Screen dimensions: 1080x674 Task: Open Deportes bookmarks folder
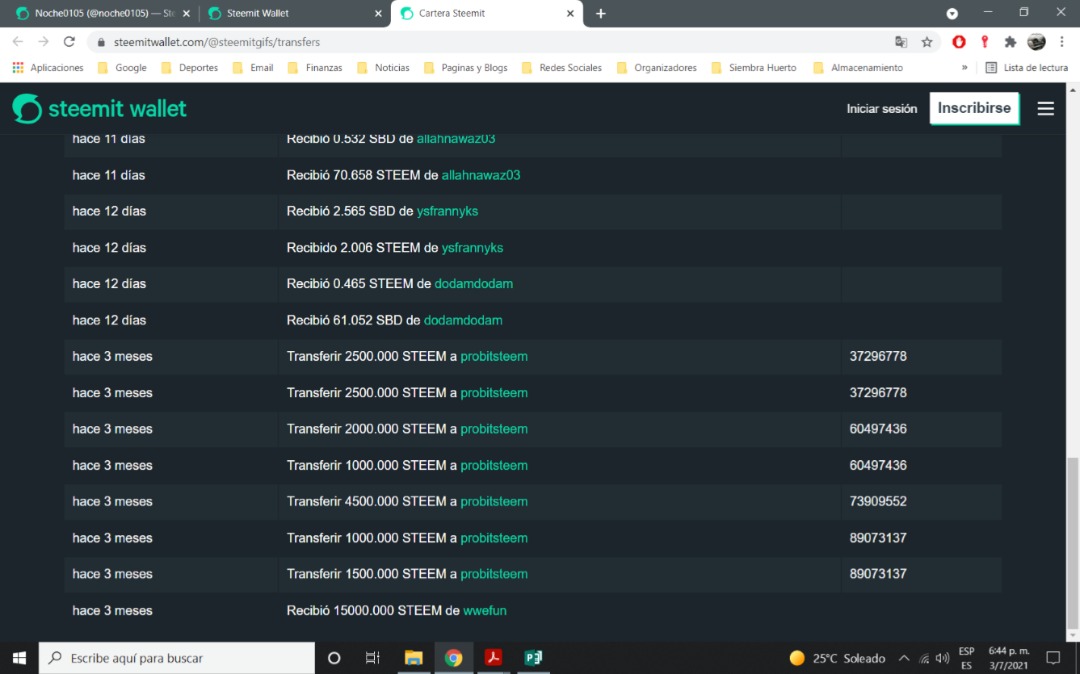pyautogui.click(x=189, y=67)
